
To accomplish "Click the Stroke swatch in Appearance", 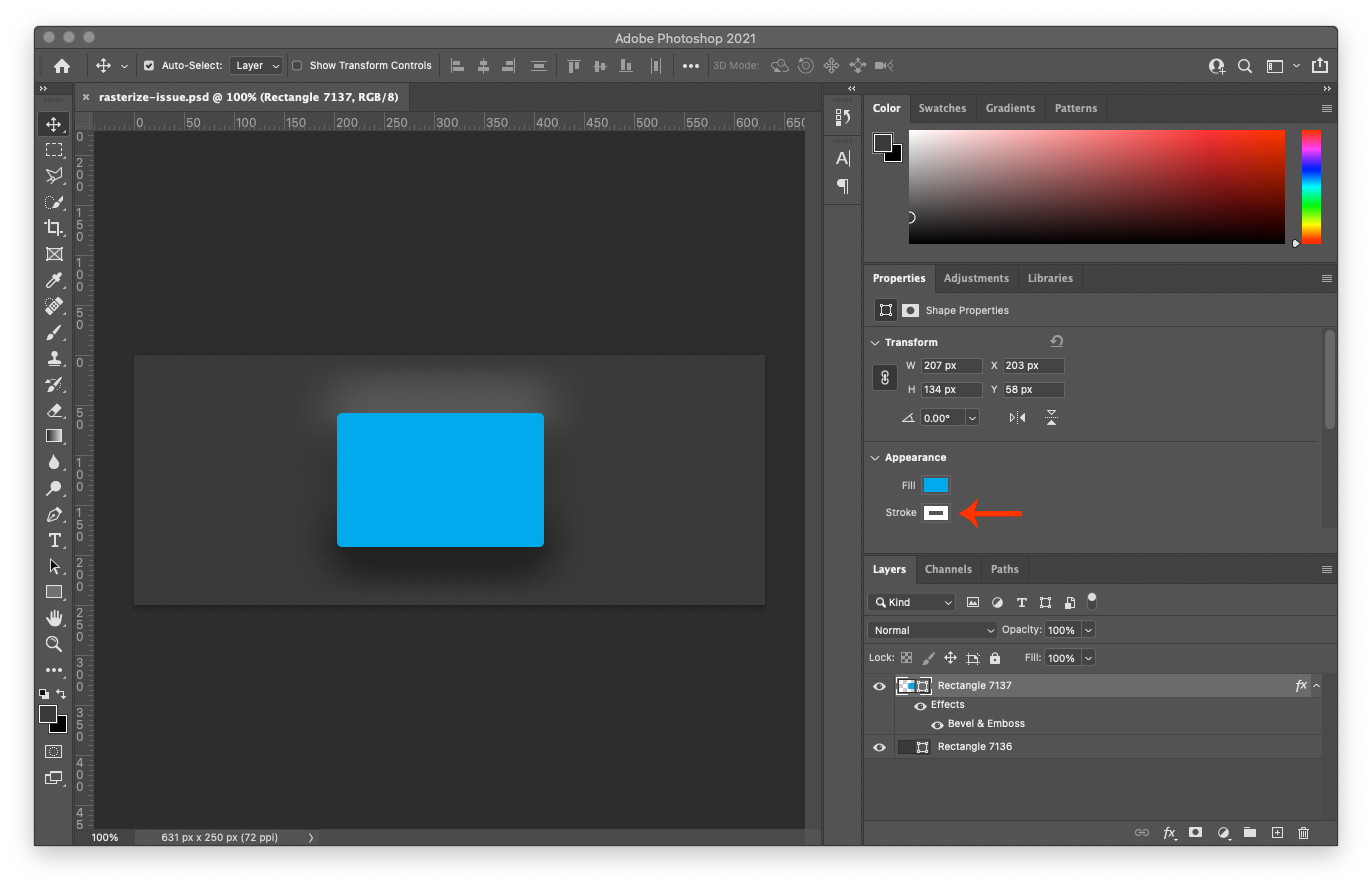I will (x=936, y=513).
